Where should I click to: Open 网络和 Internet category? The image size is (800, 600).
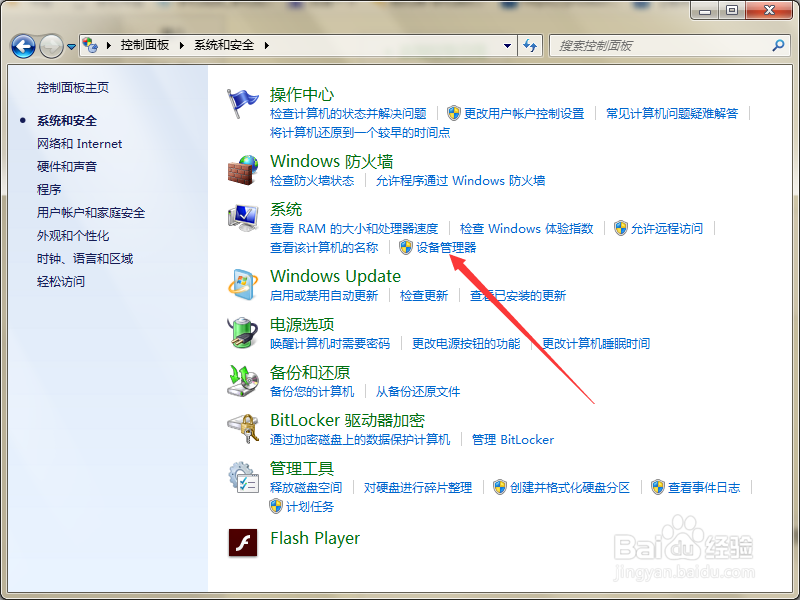pos(79,144)
